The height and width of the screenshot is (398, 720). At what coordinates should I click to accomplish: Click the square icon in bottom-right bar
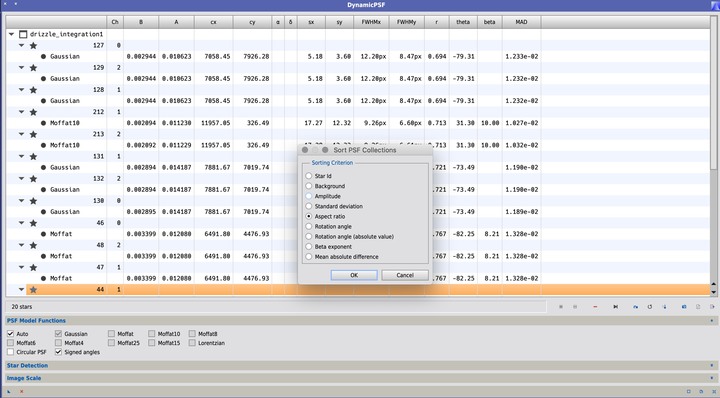689,392
